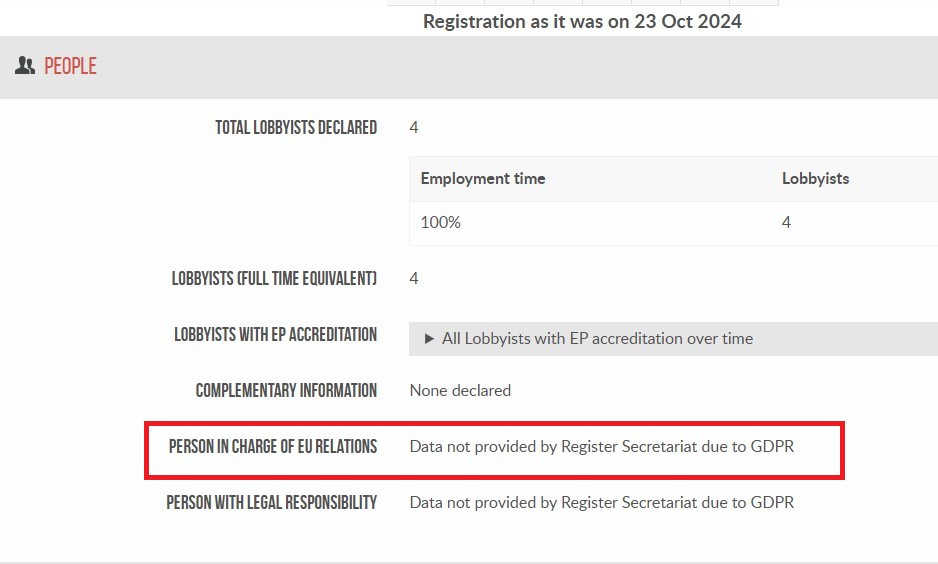
Task: Click the 'Person in charge of EU relations' label
Action: pos(273,447)
